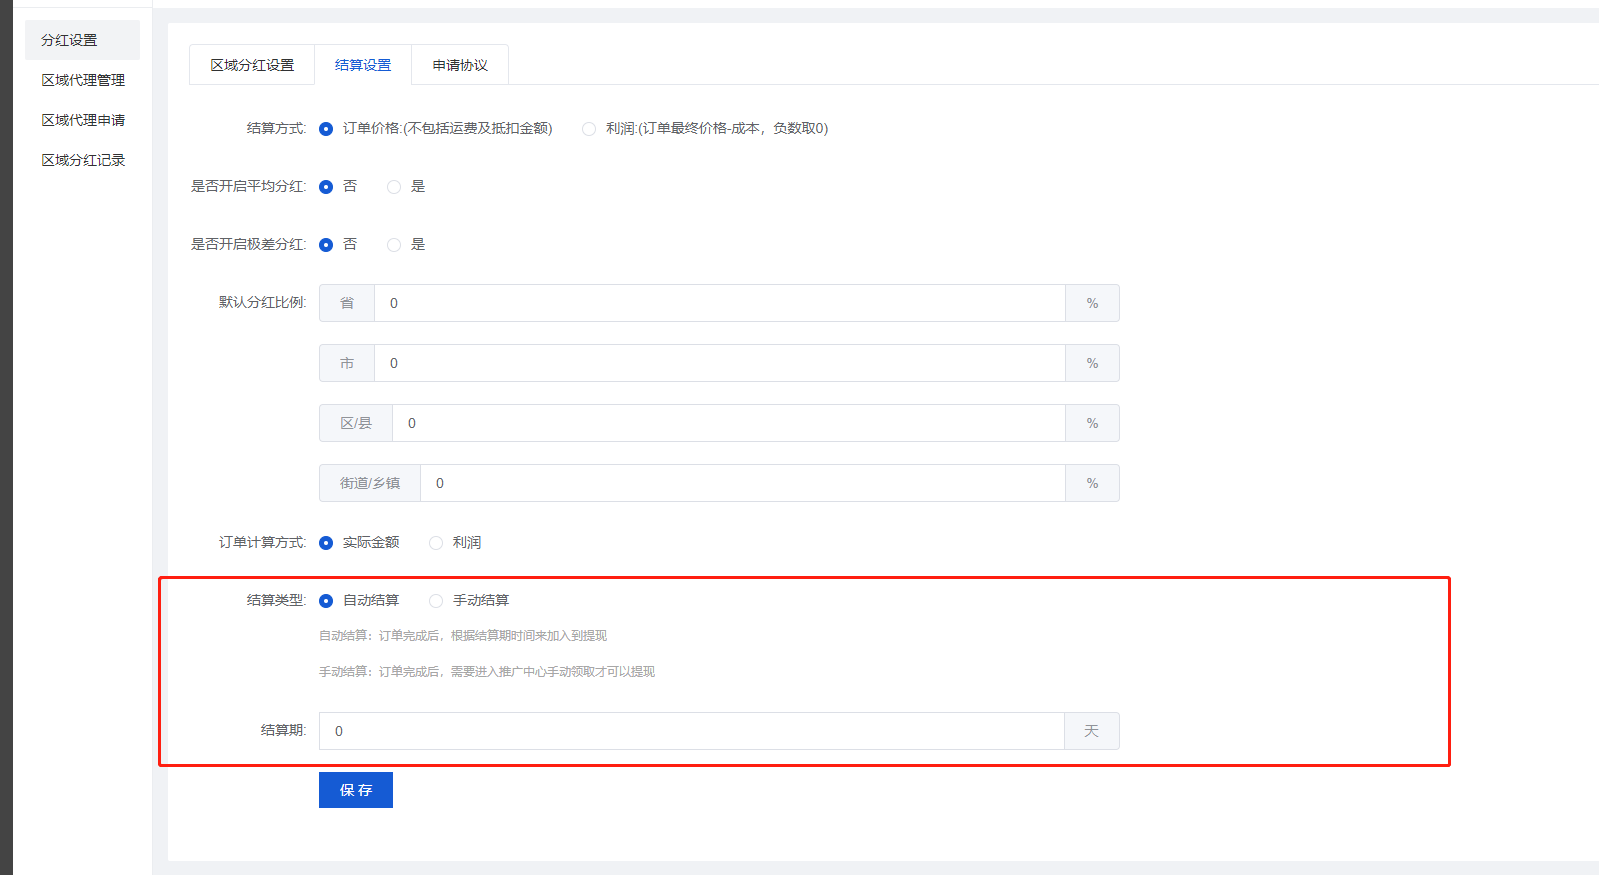The height and width of the screenshot is (875, 1599).
Task: Enable 是 for 是否开启极差分红
Action: click(x=394, y=245)
